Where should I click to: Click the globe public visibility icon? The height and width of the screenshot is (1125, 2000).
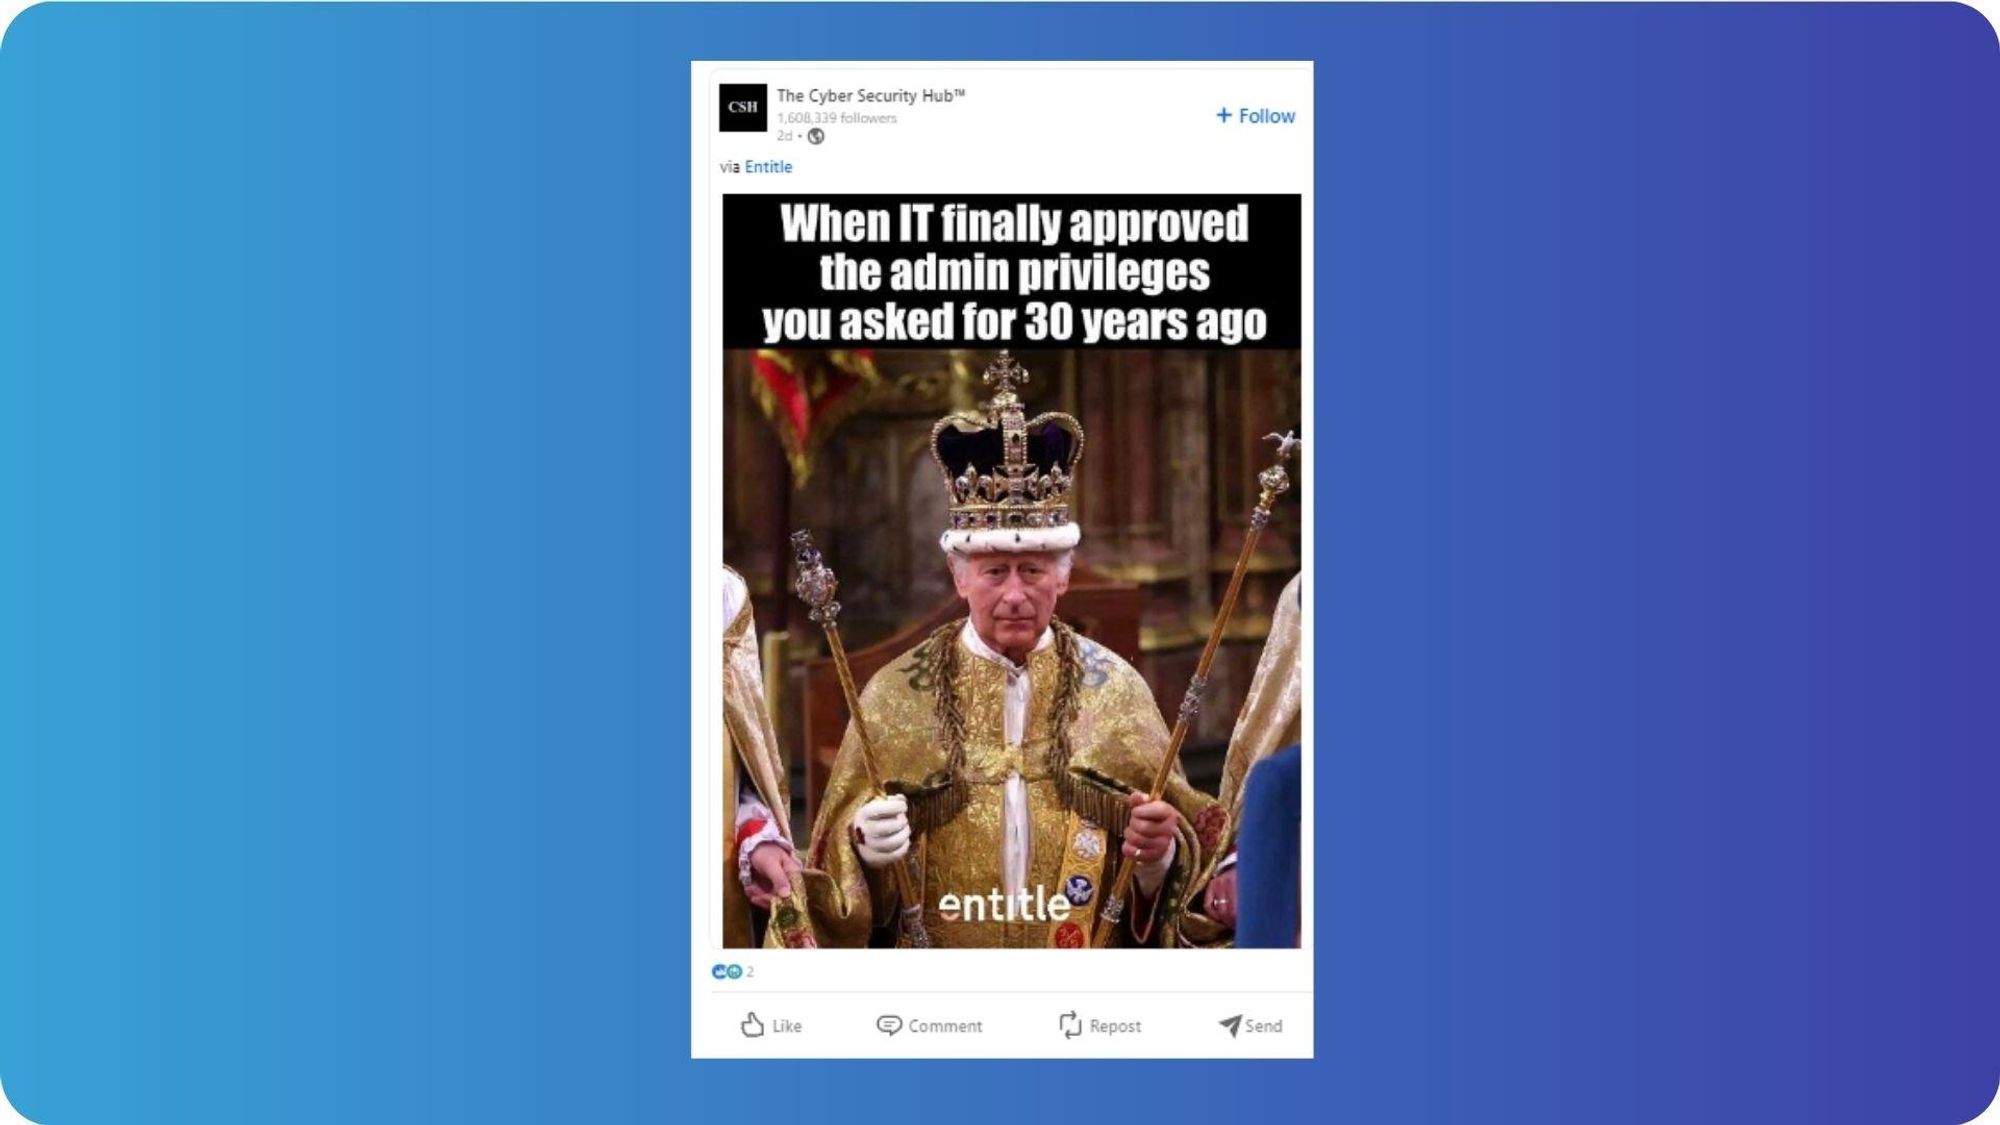[x=816, y=136]
